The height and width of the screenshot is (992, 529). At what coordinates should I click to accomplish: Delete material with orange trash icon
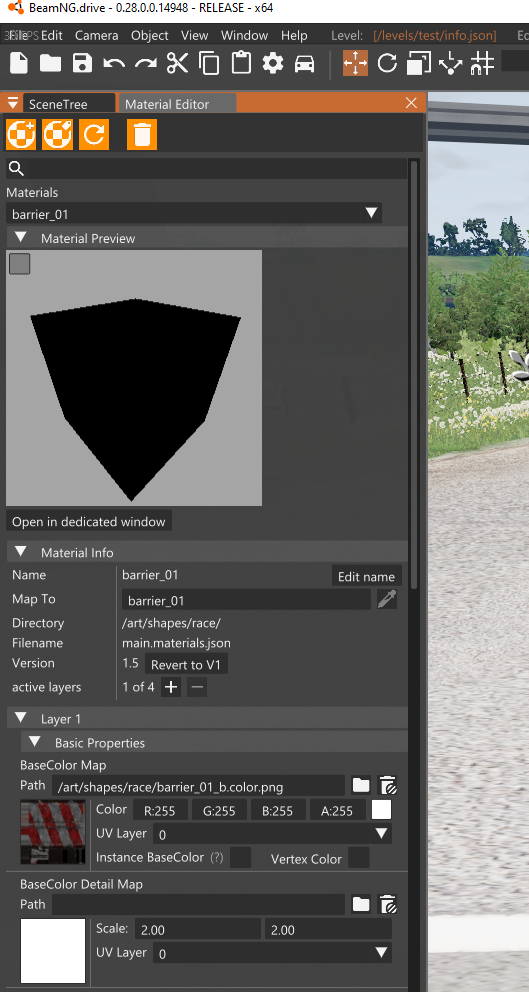click(142, 135)
